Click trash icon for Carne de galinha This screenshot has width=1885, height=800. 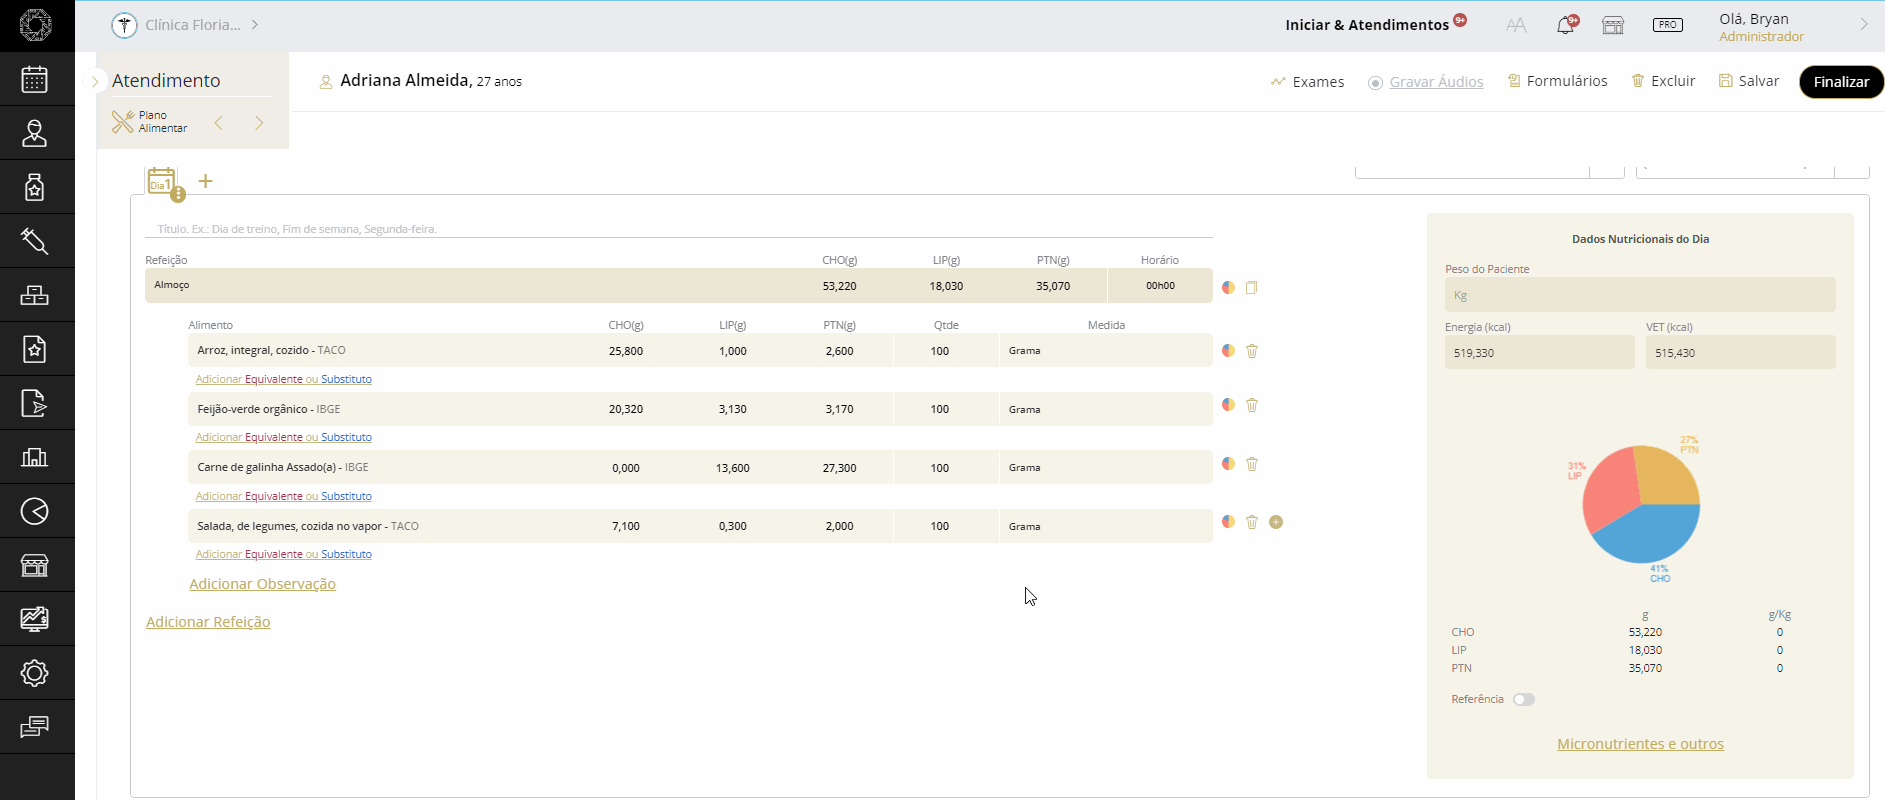(x=1252, y=464)
